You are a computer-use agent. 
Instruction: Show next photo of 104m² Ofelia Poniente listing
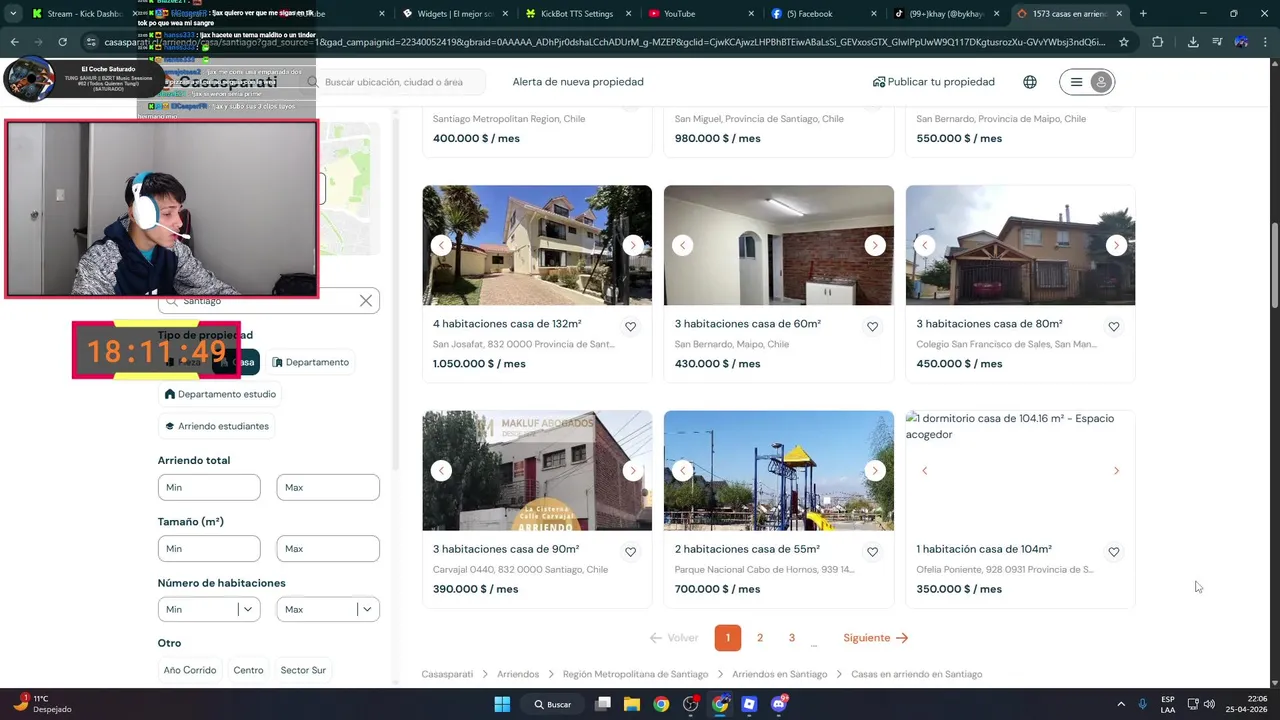pyautogui.click(x=1116, y=470)
